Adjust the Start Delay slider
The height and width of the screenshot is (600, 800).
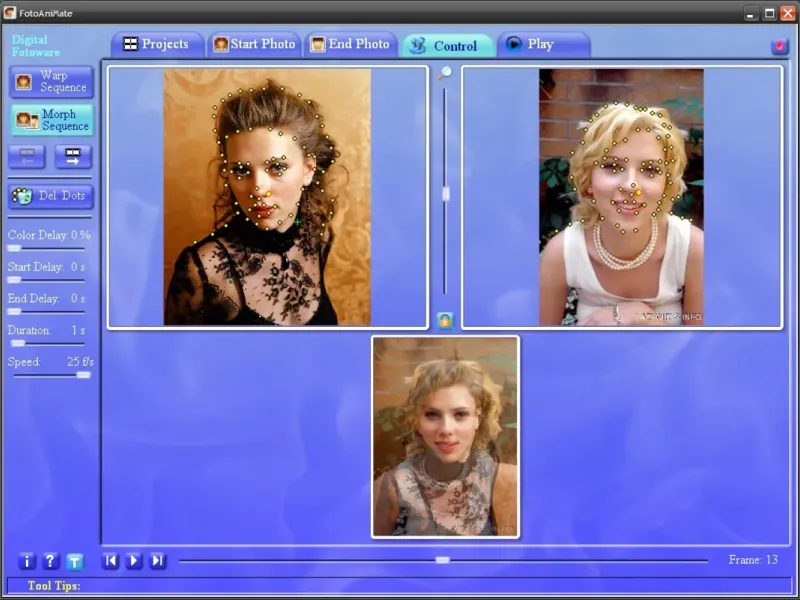pos(15,280)
